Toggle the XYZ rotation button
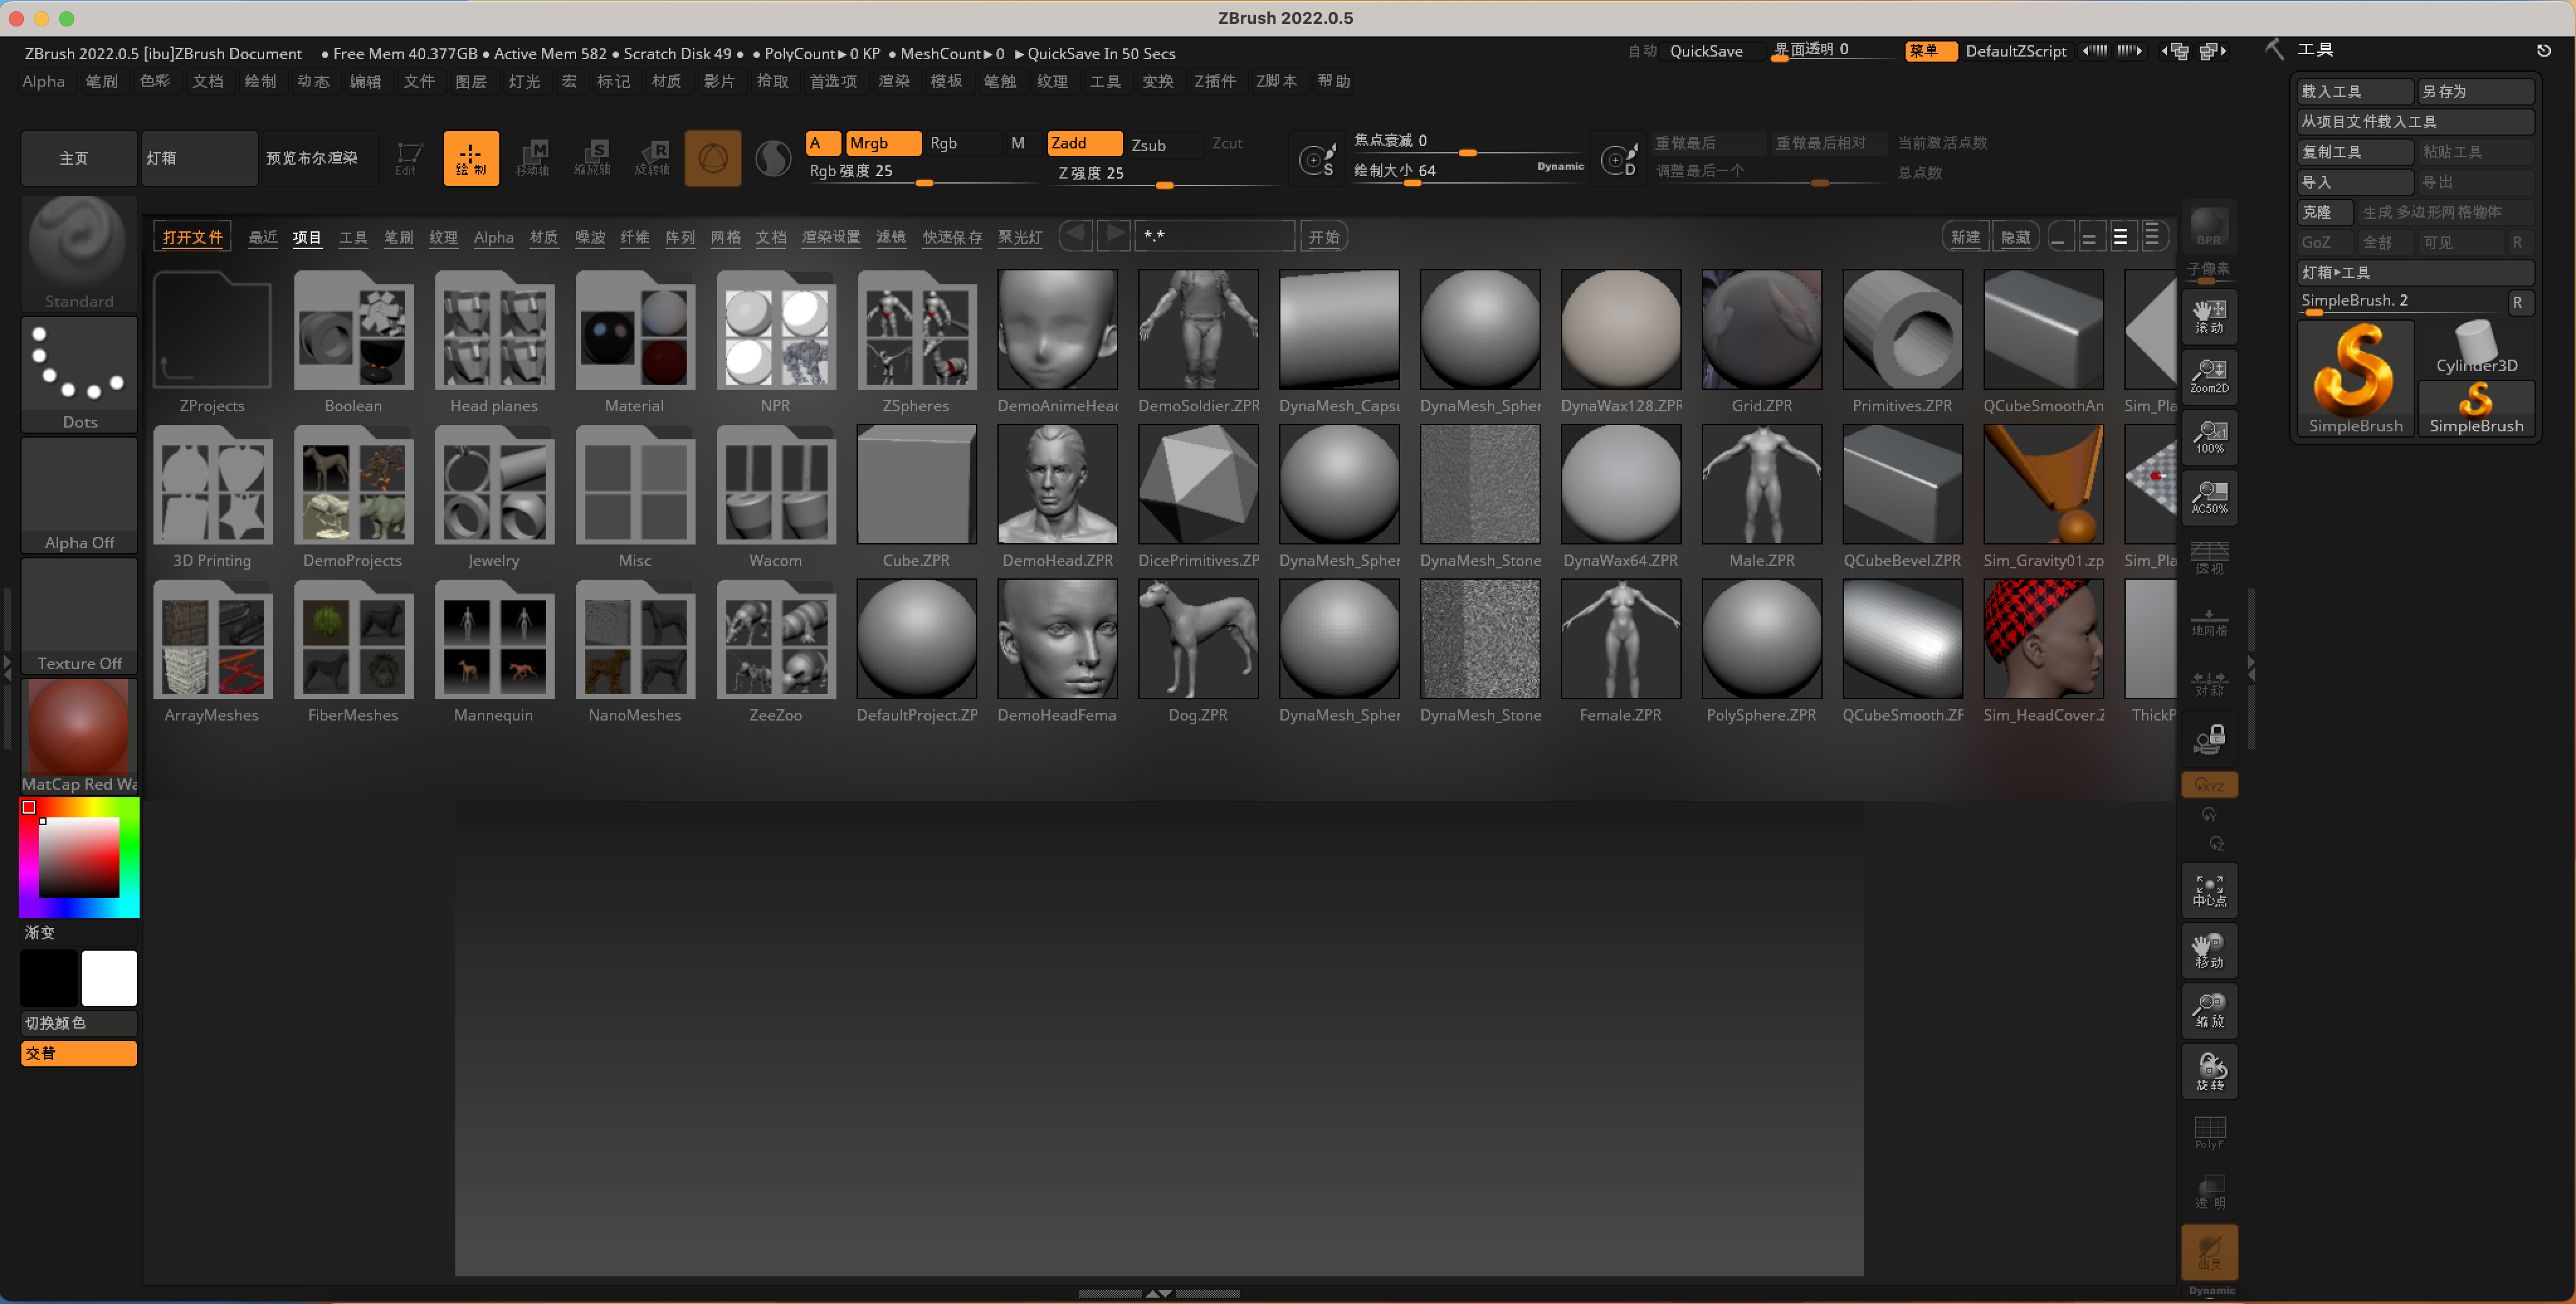2576x1304 pixels. tap(2209, 785)
